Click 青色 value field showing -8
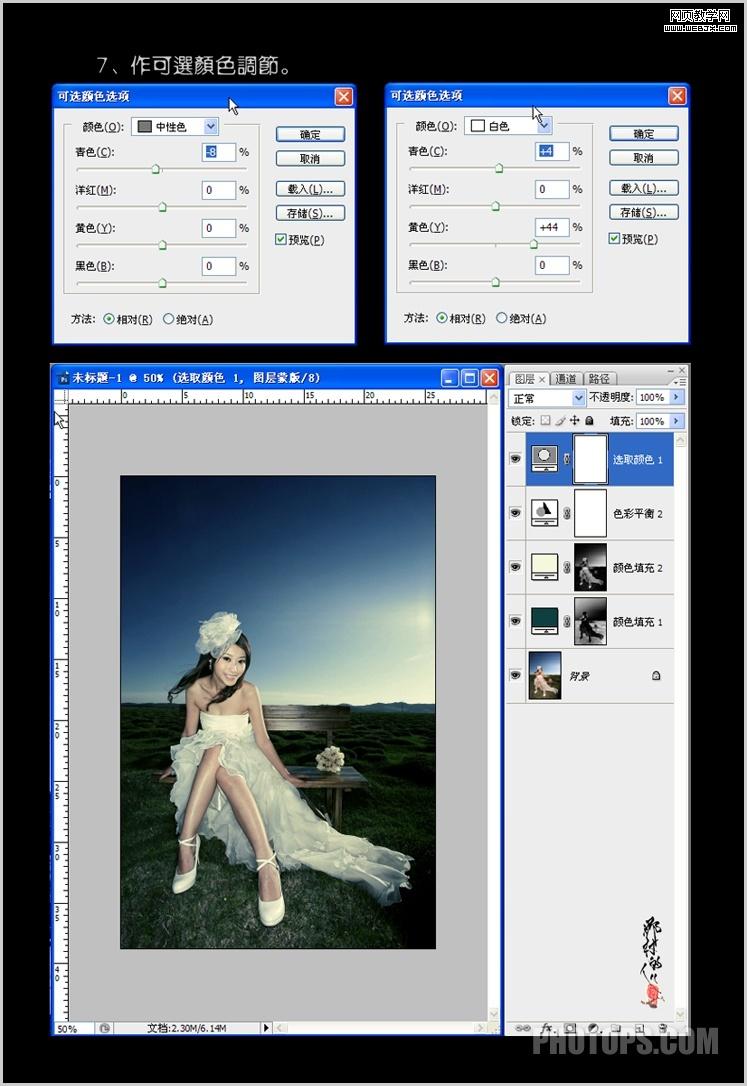 [219, 152]
